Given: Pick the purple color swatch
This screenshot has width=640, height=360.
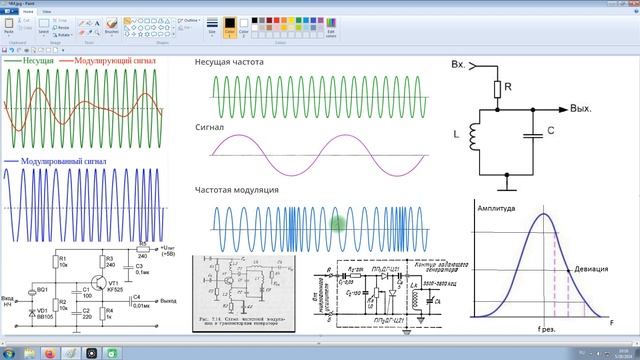Looking at the screenshot, I should point(321,20).
